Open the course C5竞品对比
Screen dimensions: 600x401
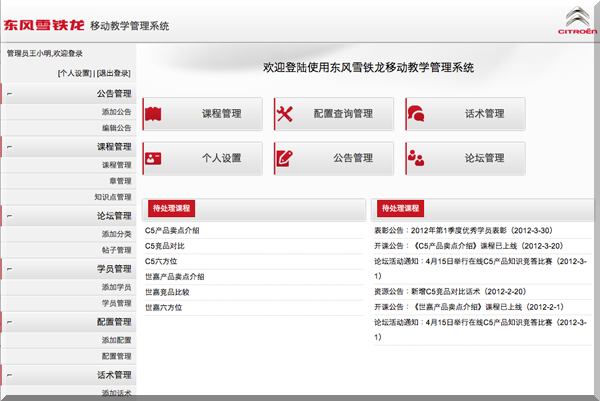pos(165,246)
